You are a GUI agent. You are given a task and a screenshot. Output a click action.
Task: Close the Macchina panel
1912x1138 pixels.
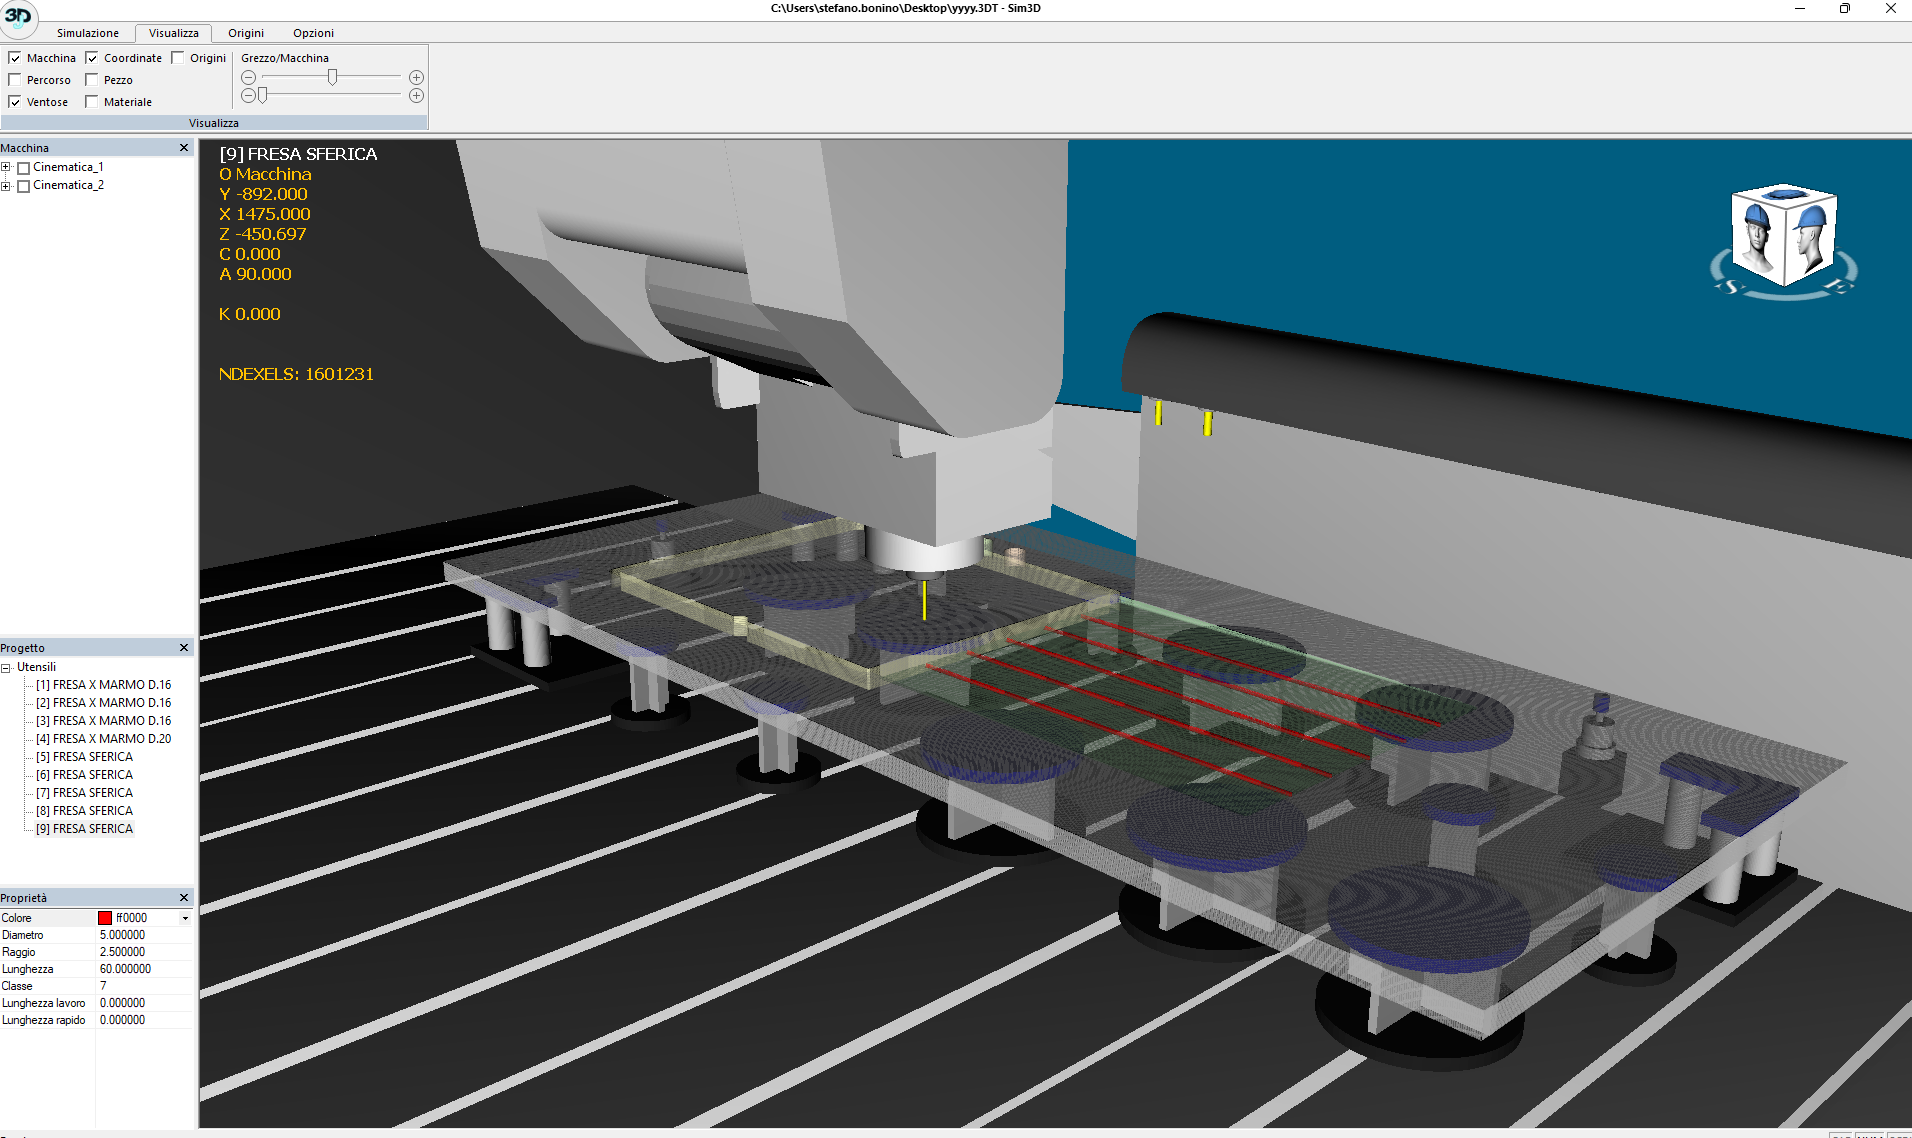184,148
